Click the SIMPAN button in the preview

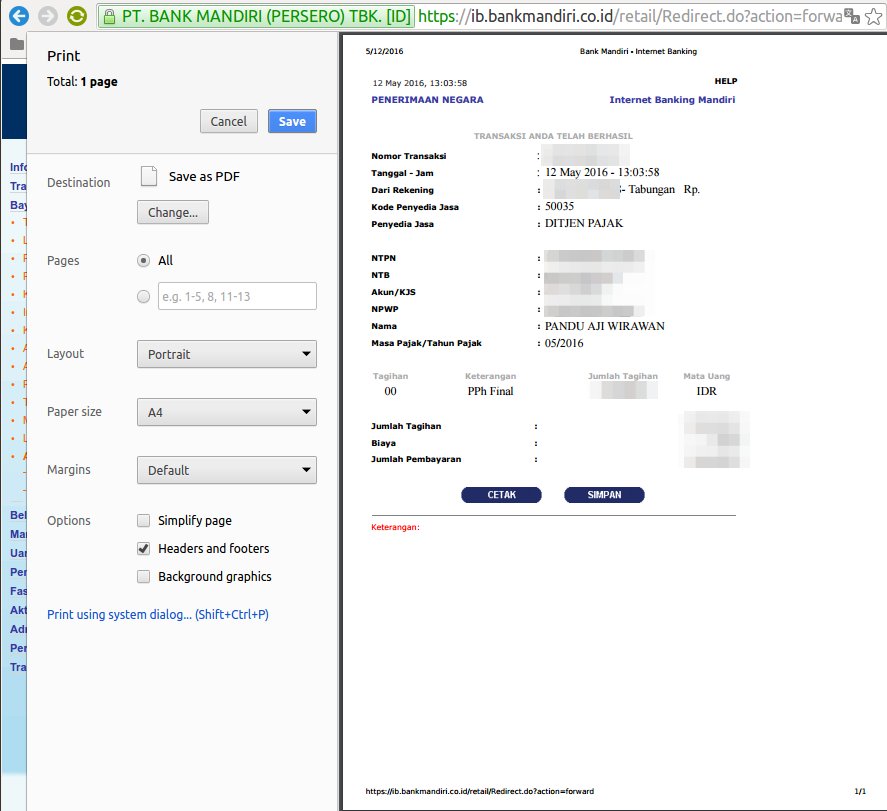click(604, 495)
